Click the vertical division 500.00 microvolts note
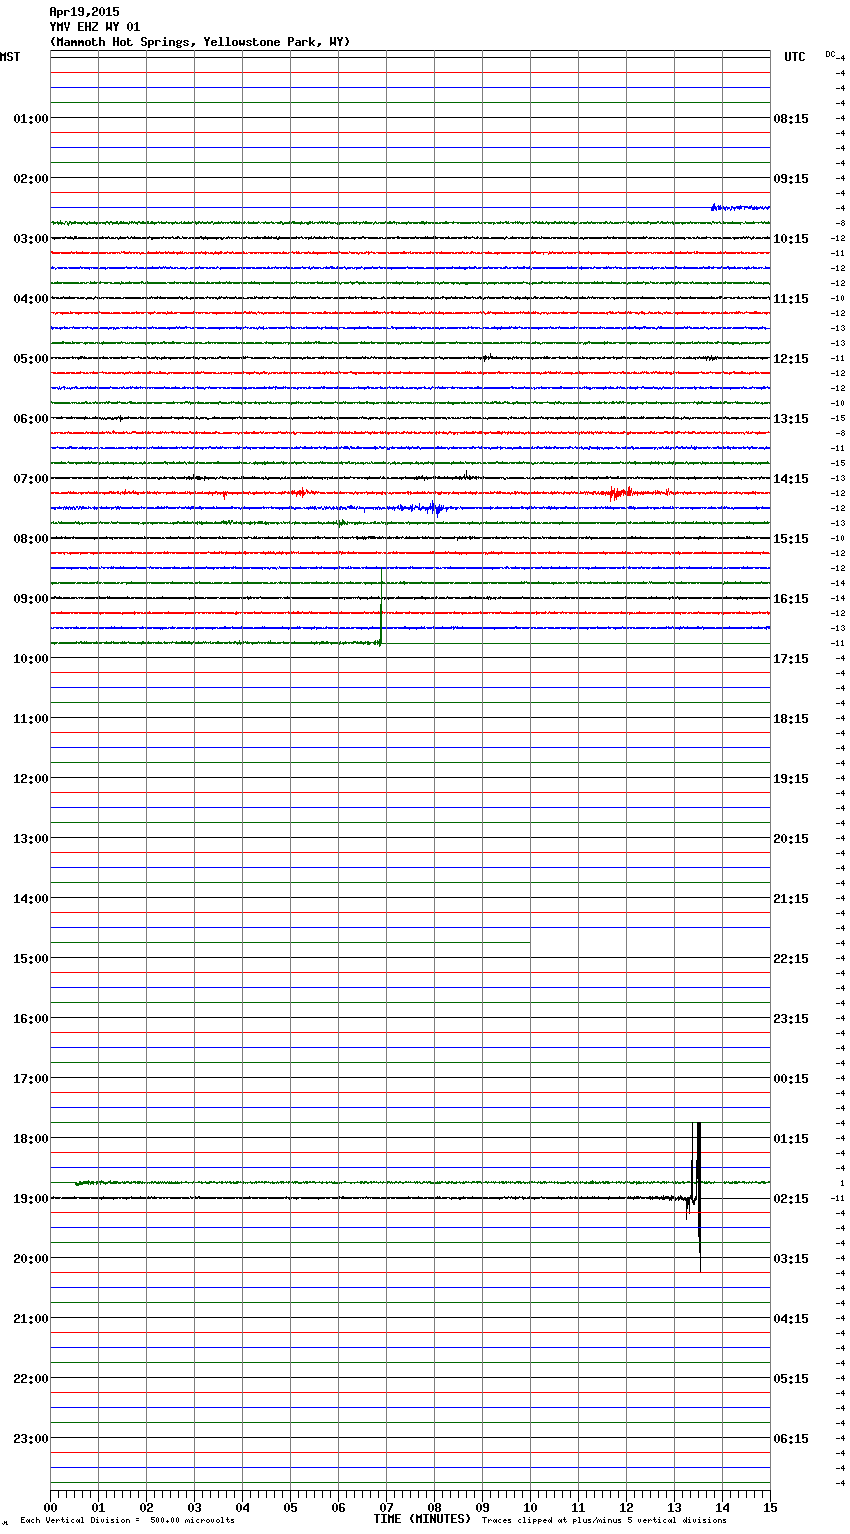Image resolution: width=850 pixels, height=1534 pixels. pos(127,1521)
